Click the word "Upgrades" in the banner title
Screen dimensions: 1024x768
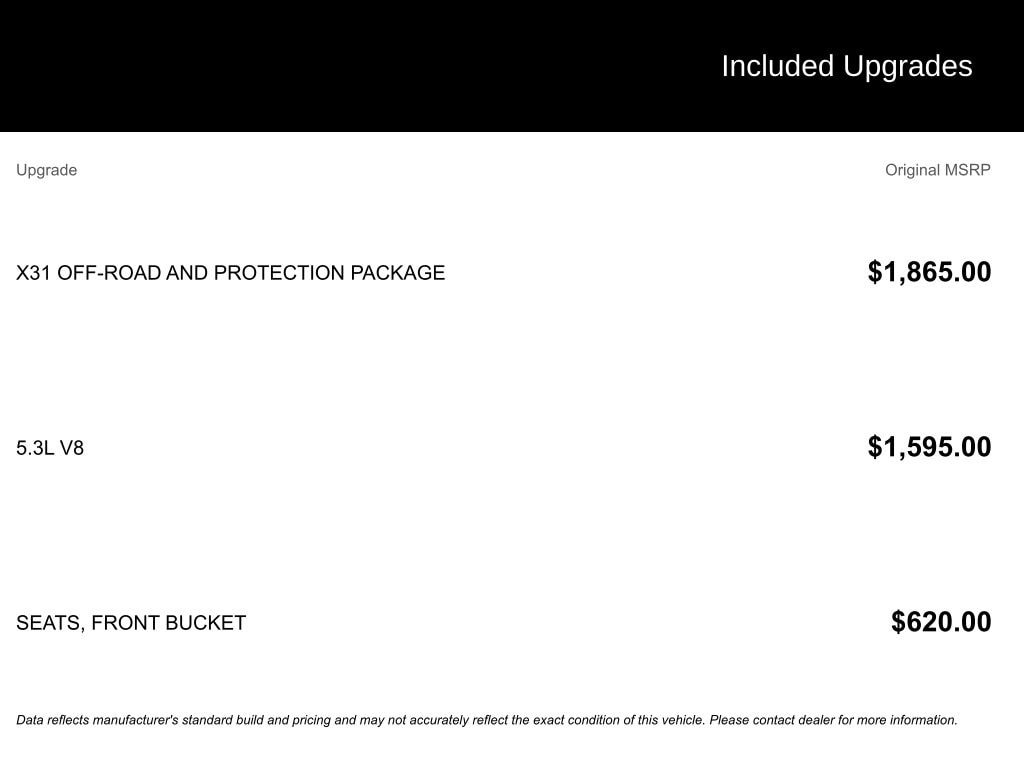[907, 66]
